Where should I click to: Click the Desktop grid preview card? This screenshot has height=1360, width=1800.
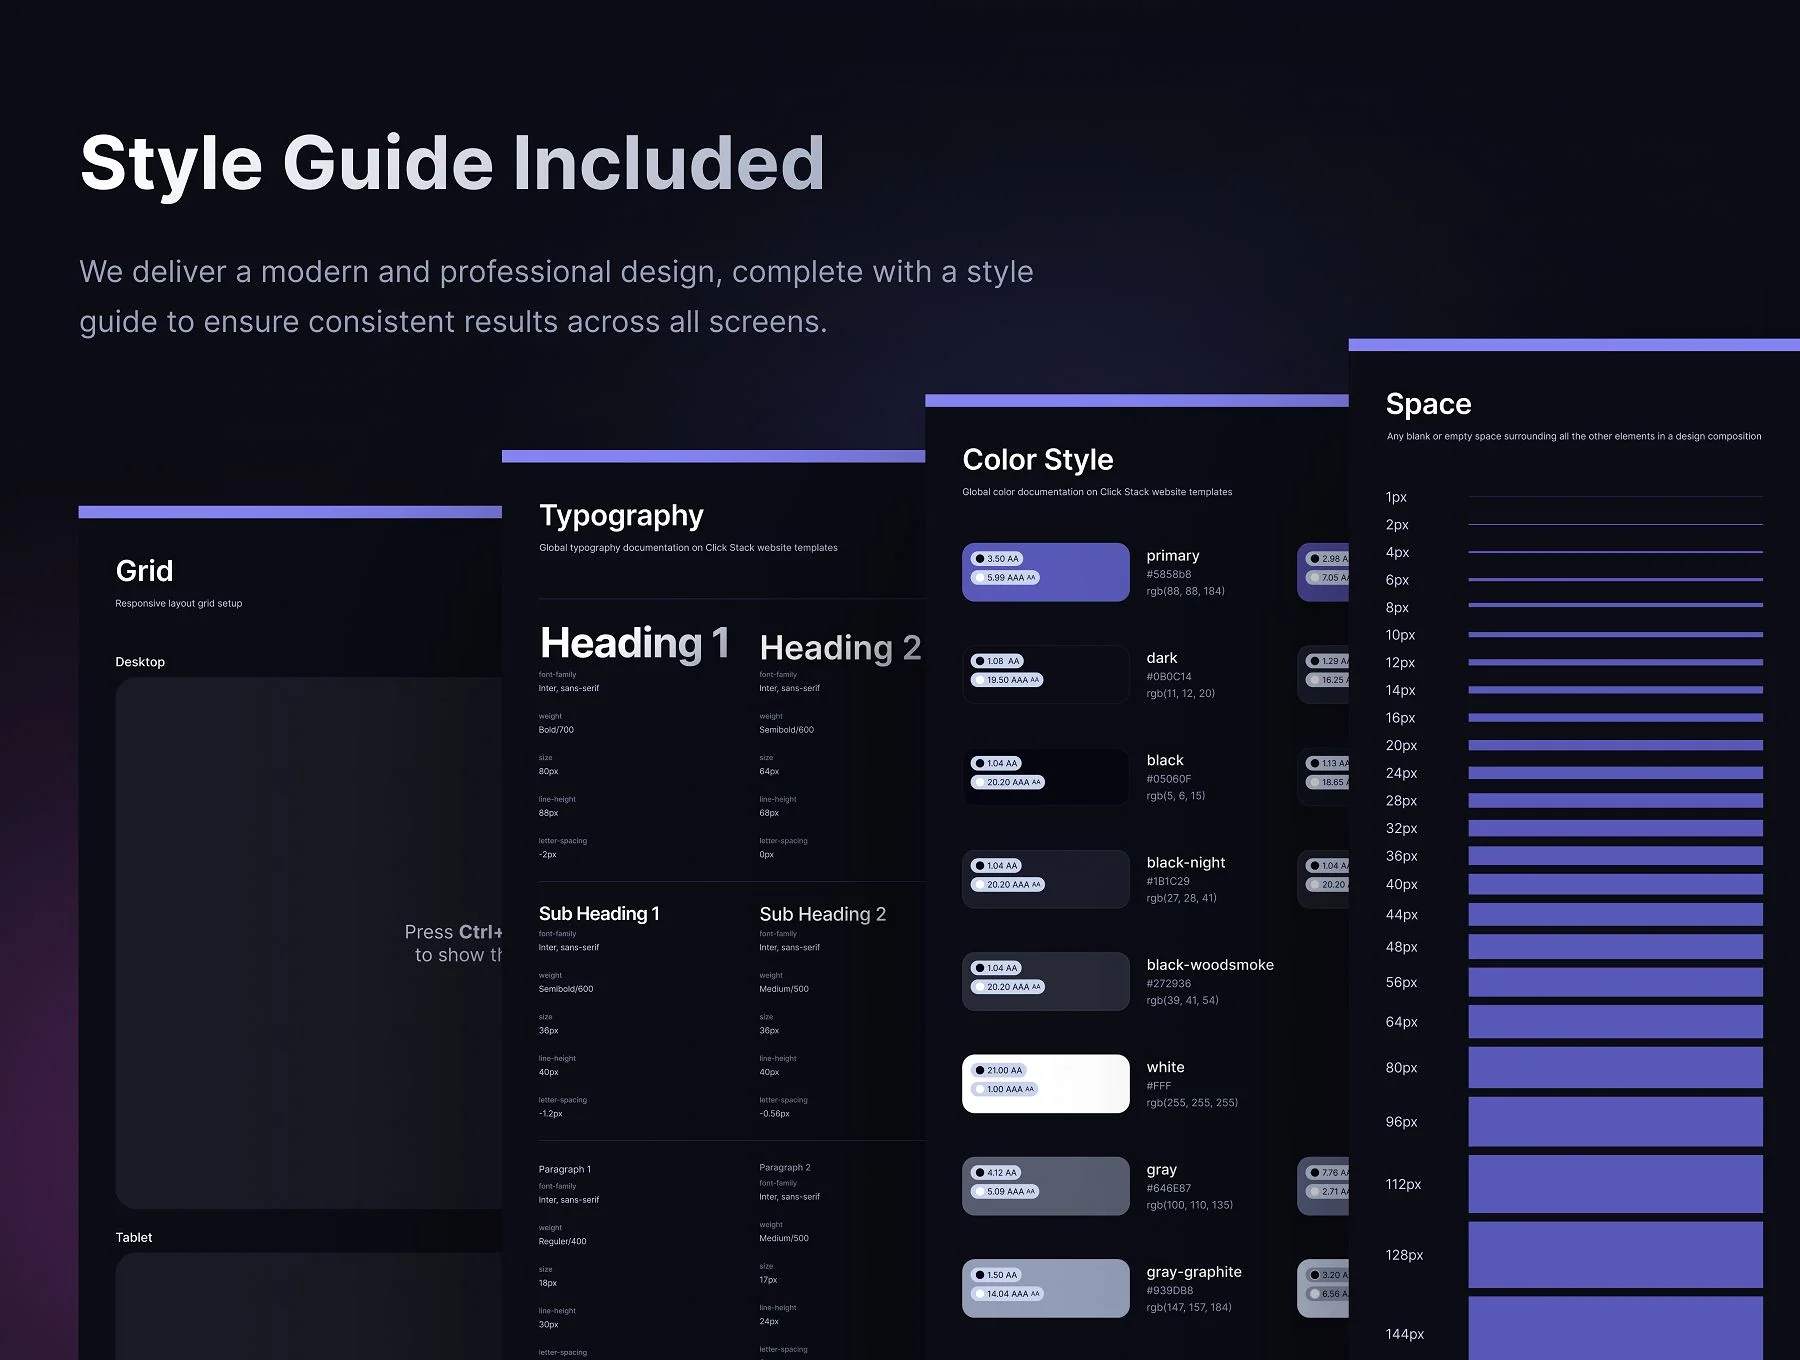[310, 943]
